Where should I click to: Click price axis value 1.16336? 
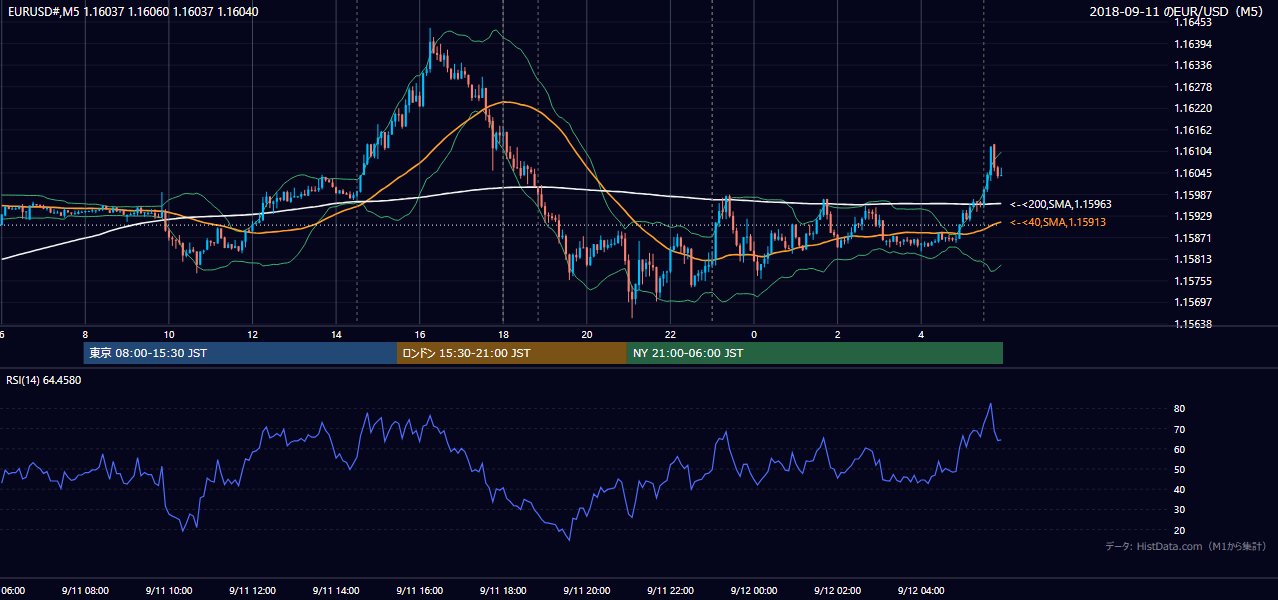click(1192, 65)
